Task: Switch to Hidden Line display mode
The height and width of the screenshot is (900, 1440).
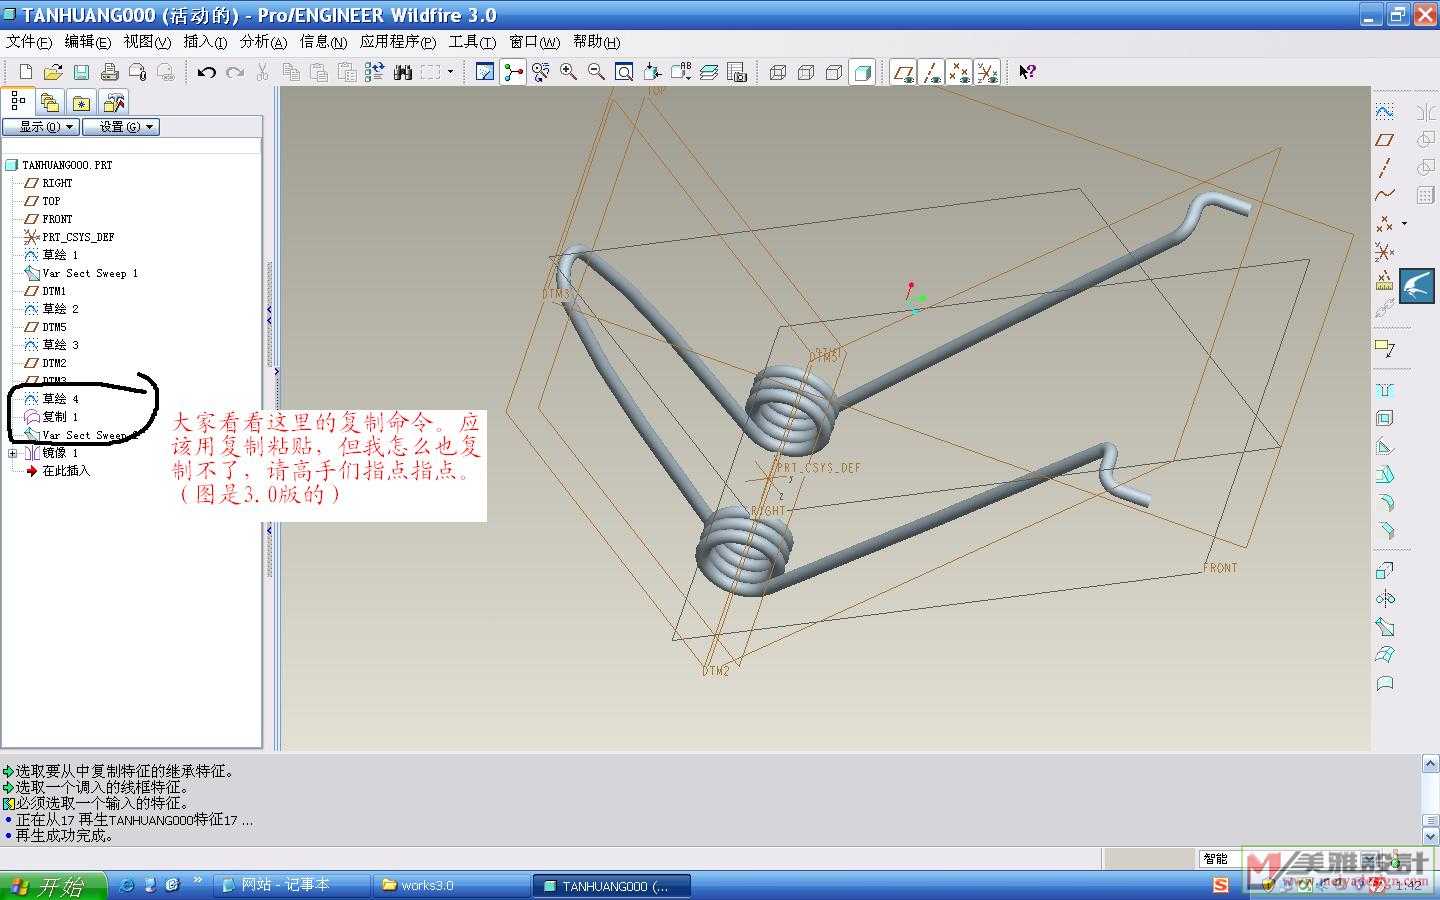Action: coord(806,72)
